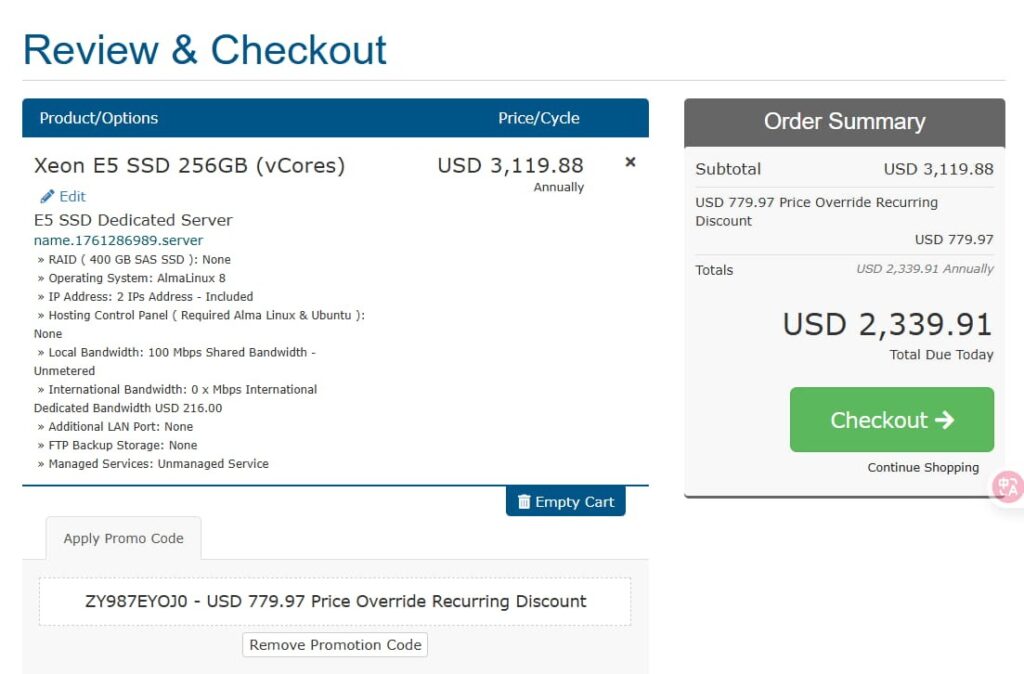1024x674 pixels.
Task: Click the USD 2,339.91 Total Due Today amount
Action: [887, 325]
